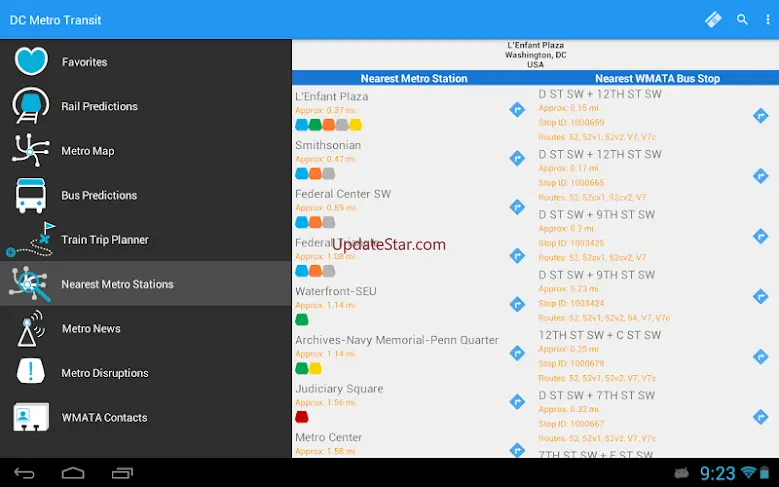Click Wi-Fi indicator in status bar

tap(748, 472)
